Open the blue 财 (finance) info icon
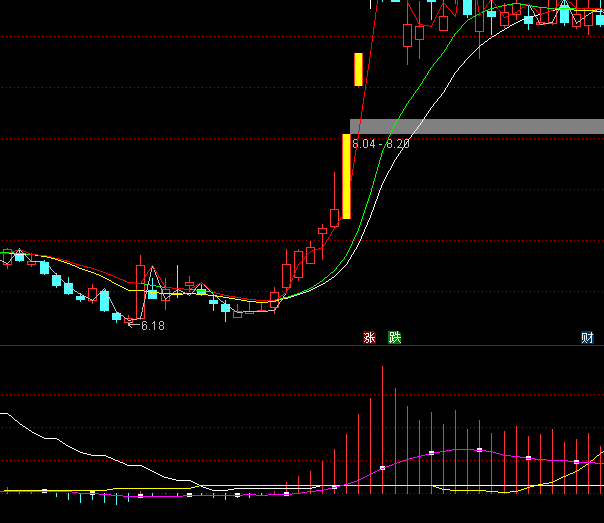The image size is (604, 523). pos(587,338)
